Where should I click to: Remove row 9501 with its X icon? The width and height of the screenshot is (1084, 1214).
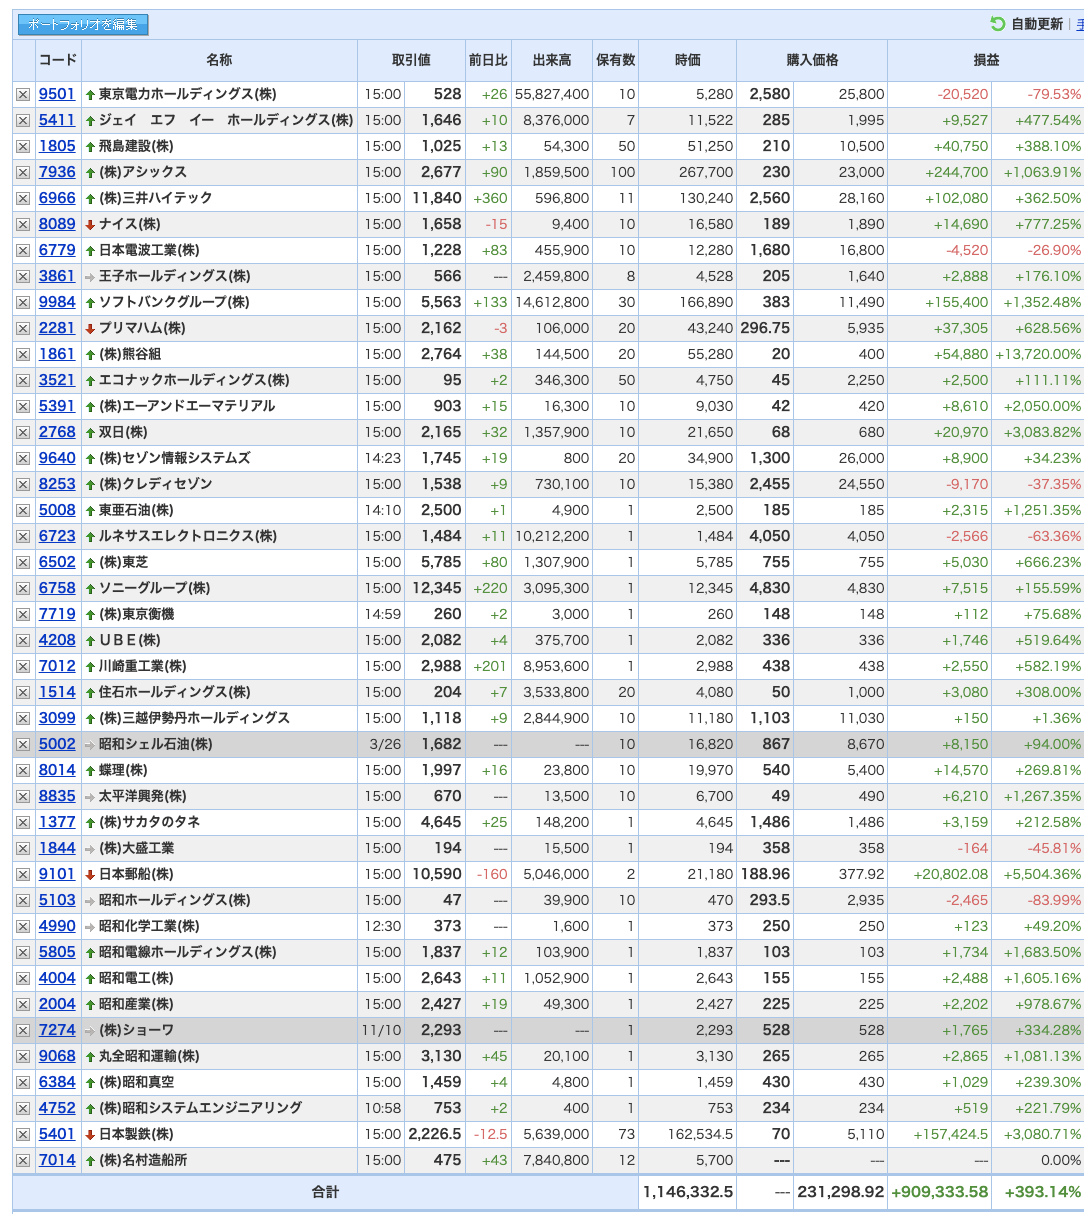click(23, 95)
